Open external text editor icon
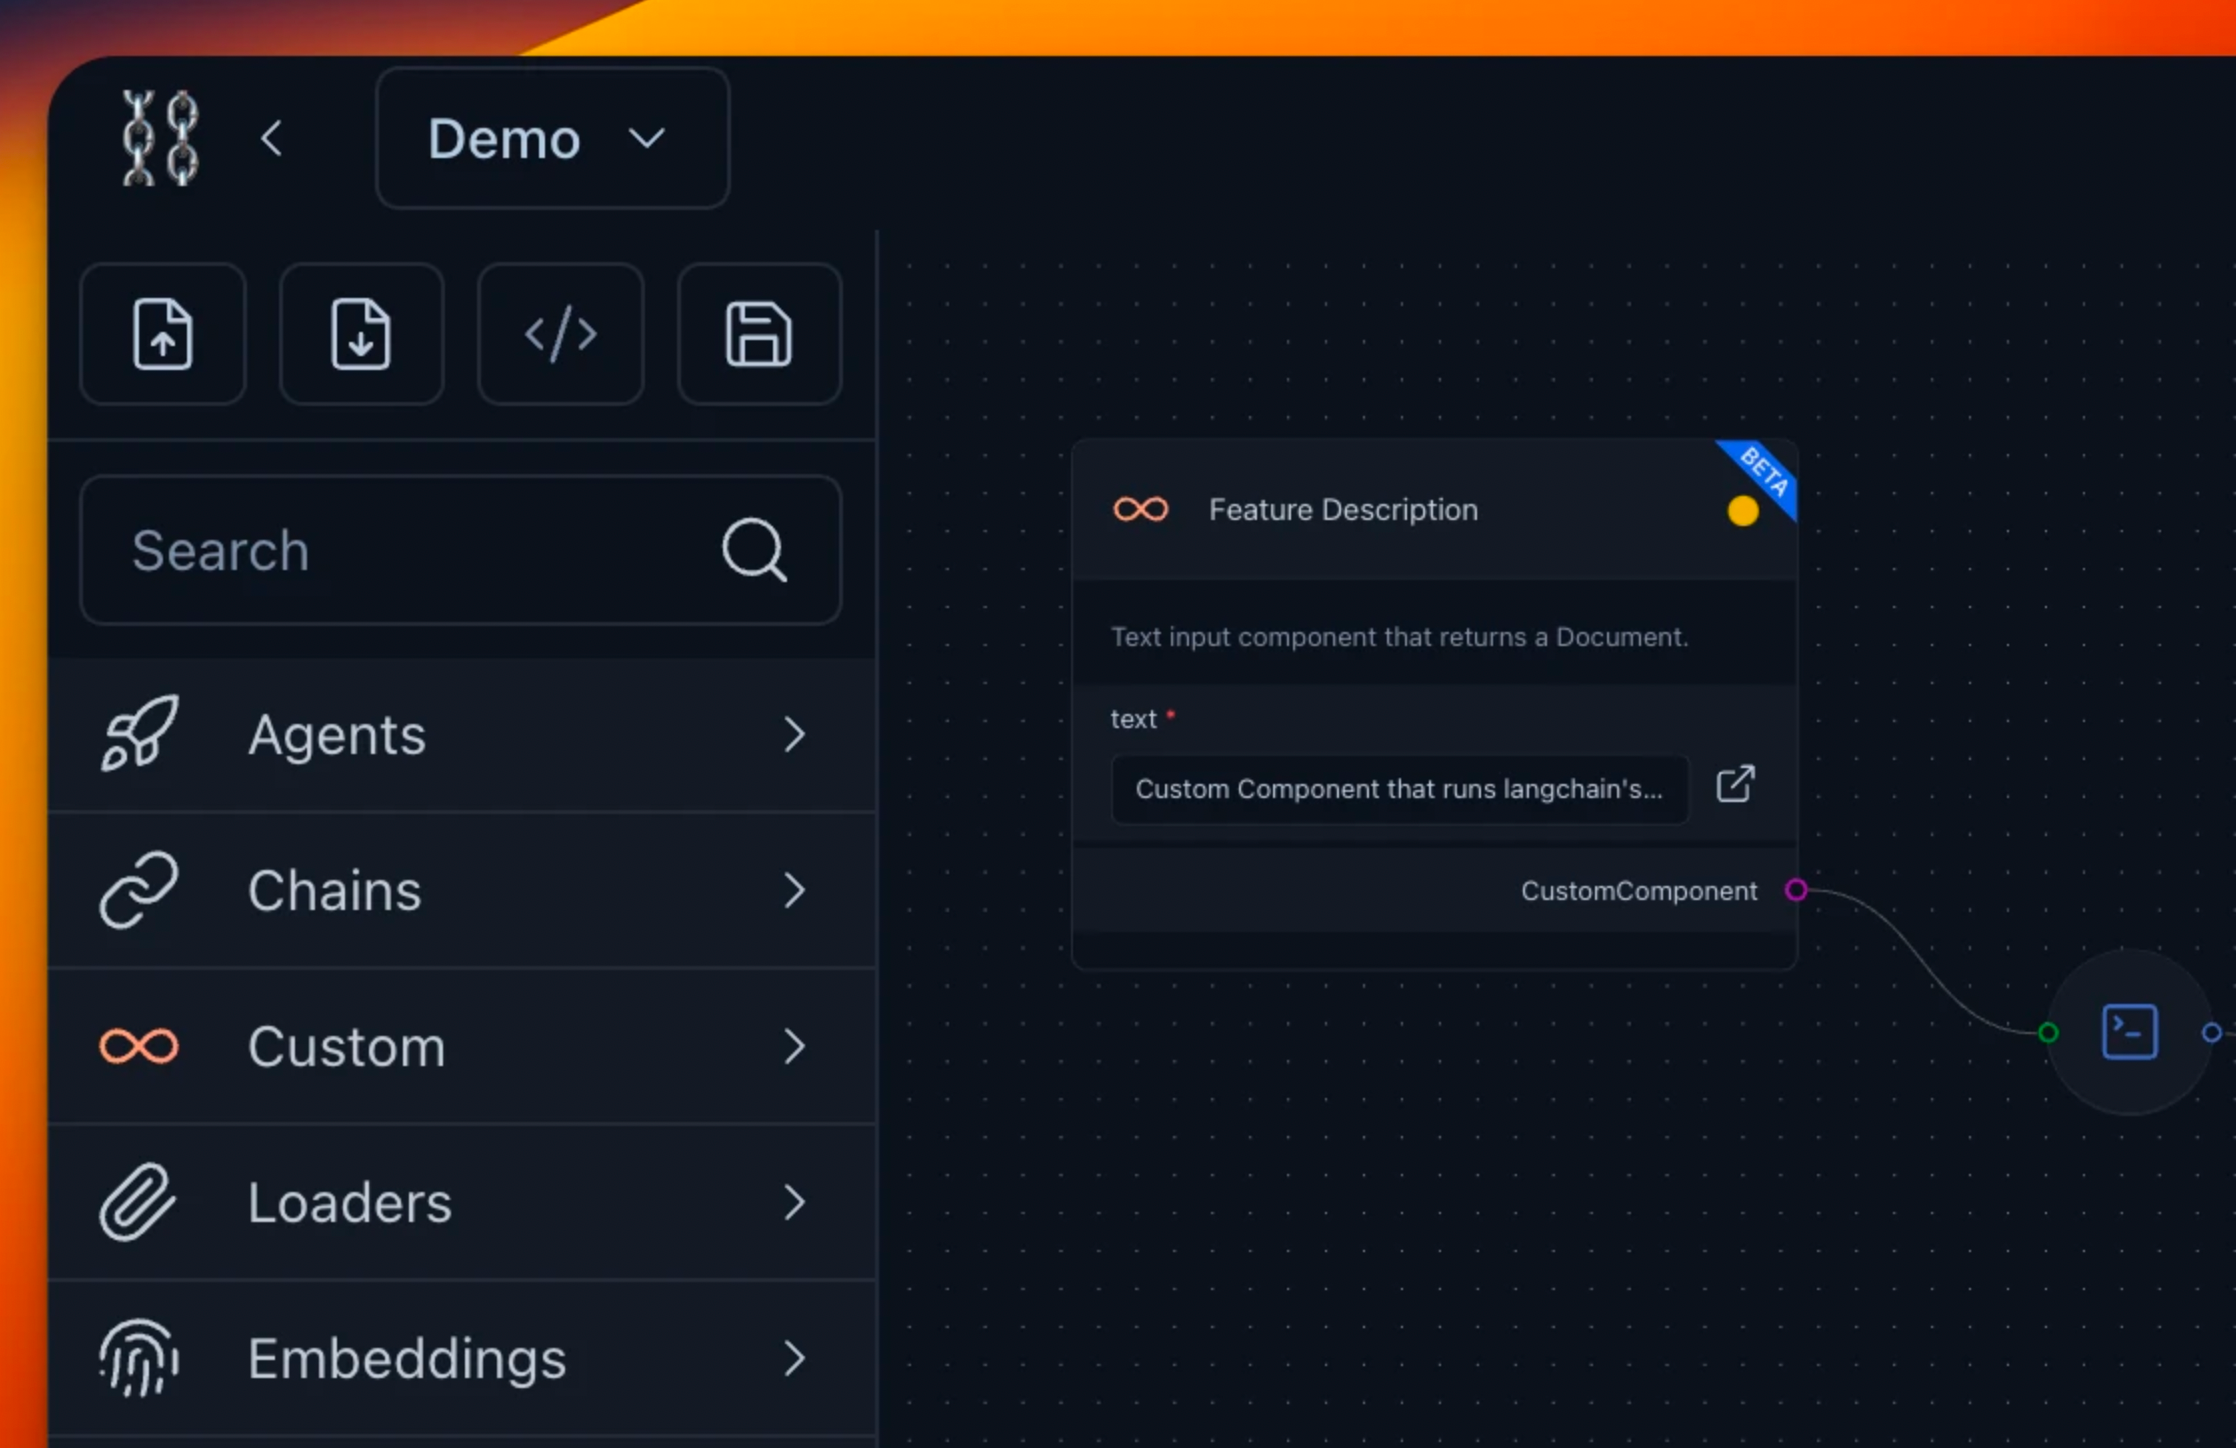 (1735, 785)
